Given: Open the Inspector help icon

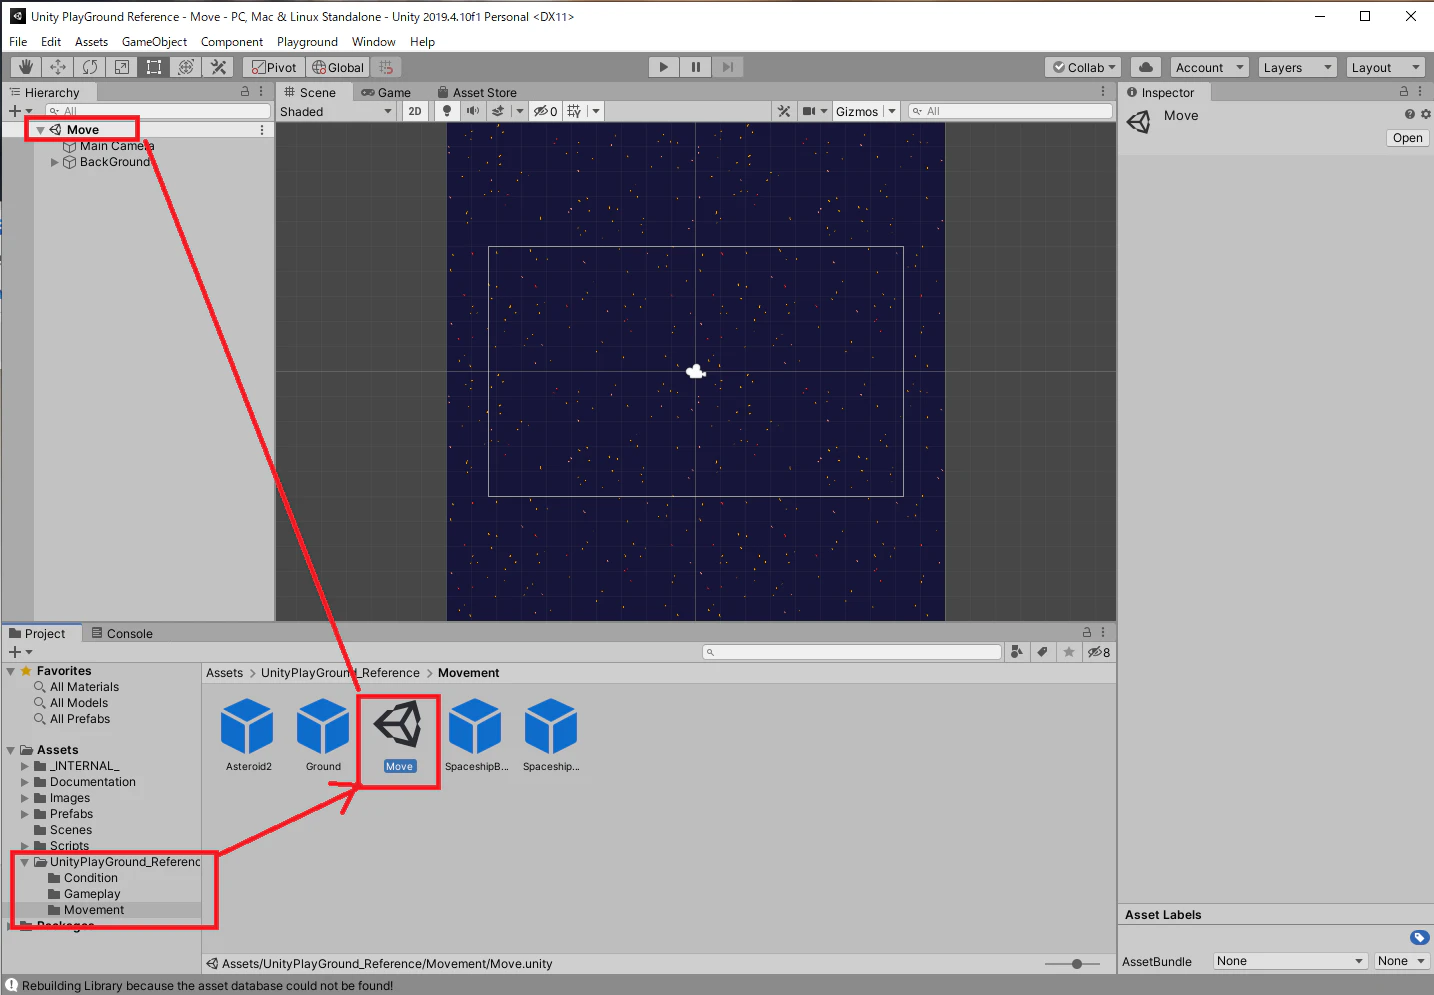Looking at the screenshot, I should [x=1409, y=114].
